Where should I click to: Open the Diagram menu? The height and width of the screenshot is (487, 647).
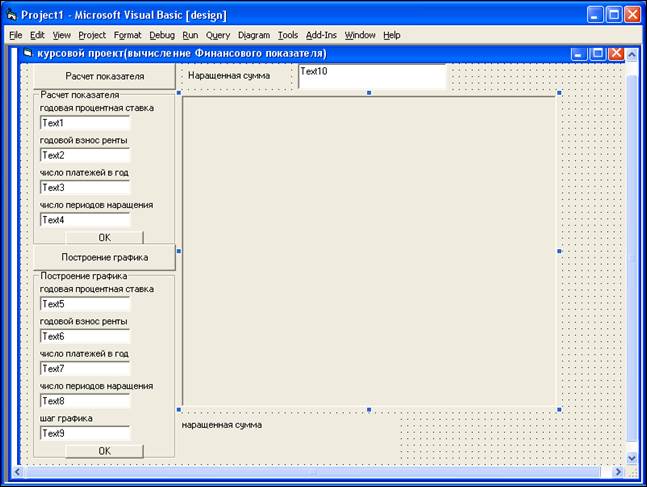coord(254,35)
